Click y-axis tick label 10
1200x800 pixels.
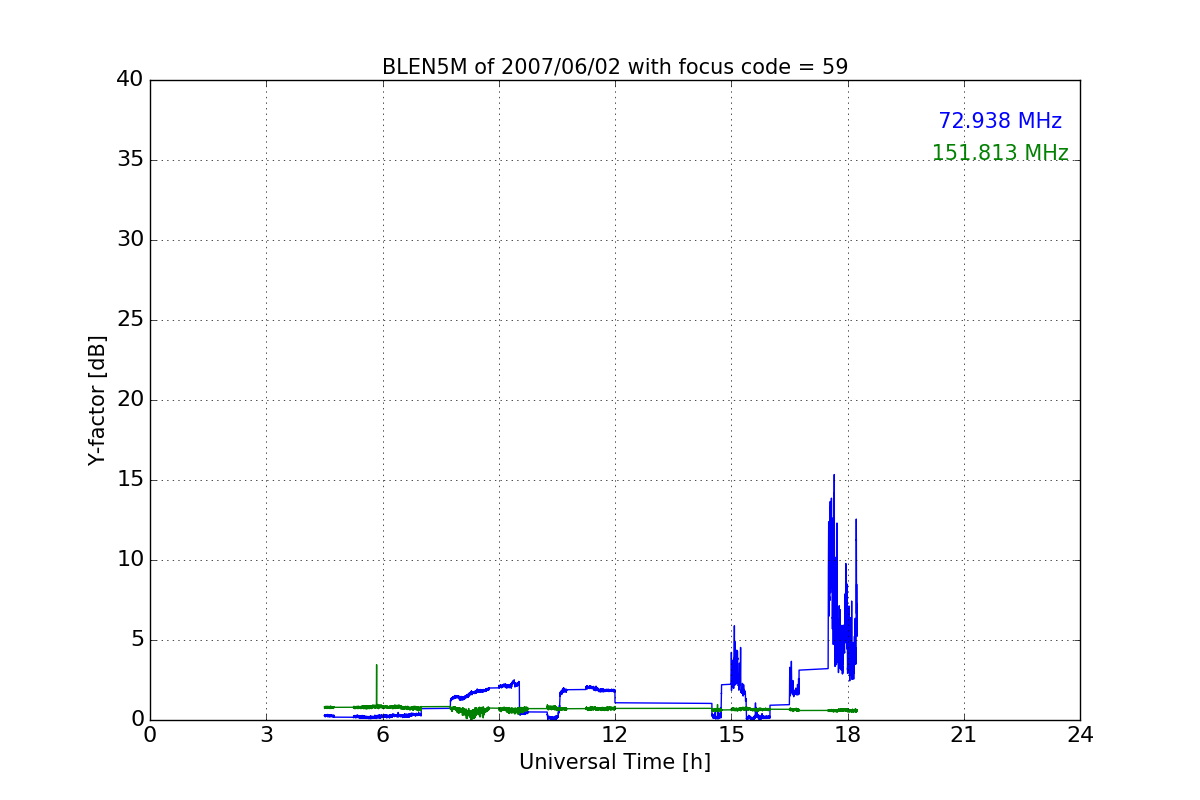(x=129, y=560)
